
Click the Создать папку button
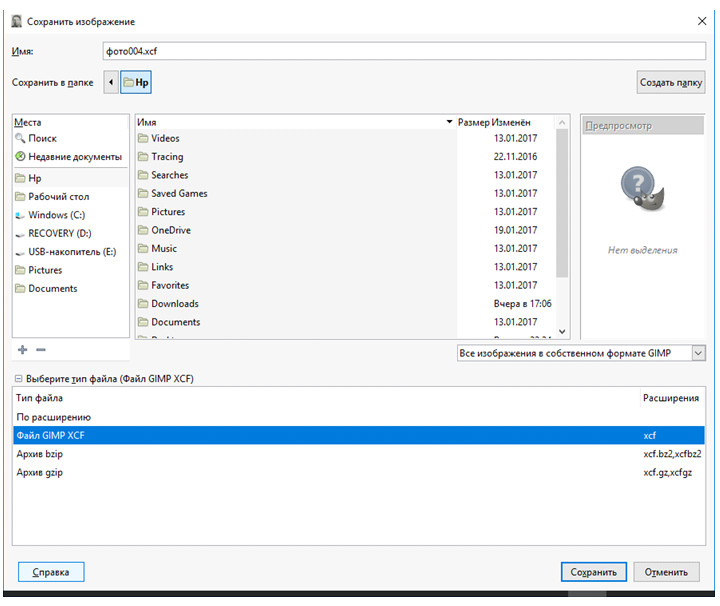pos(670,83)
